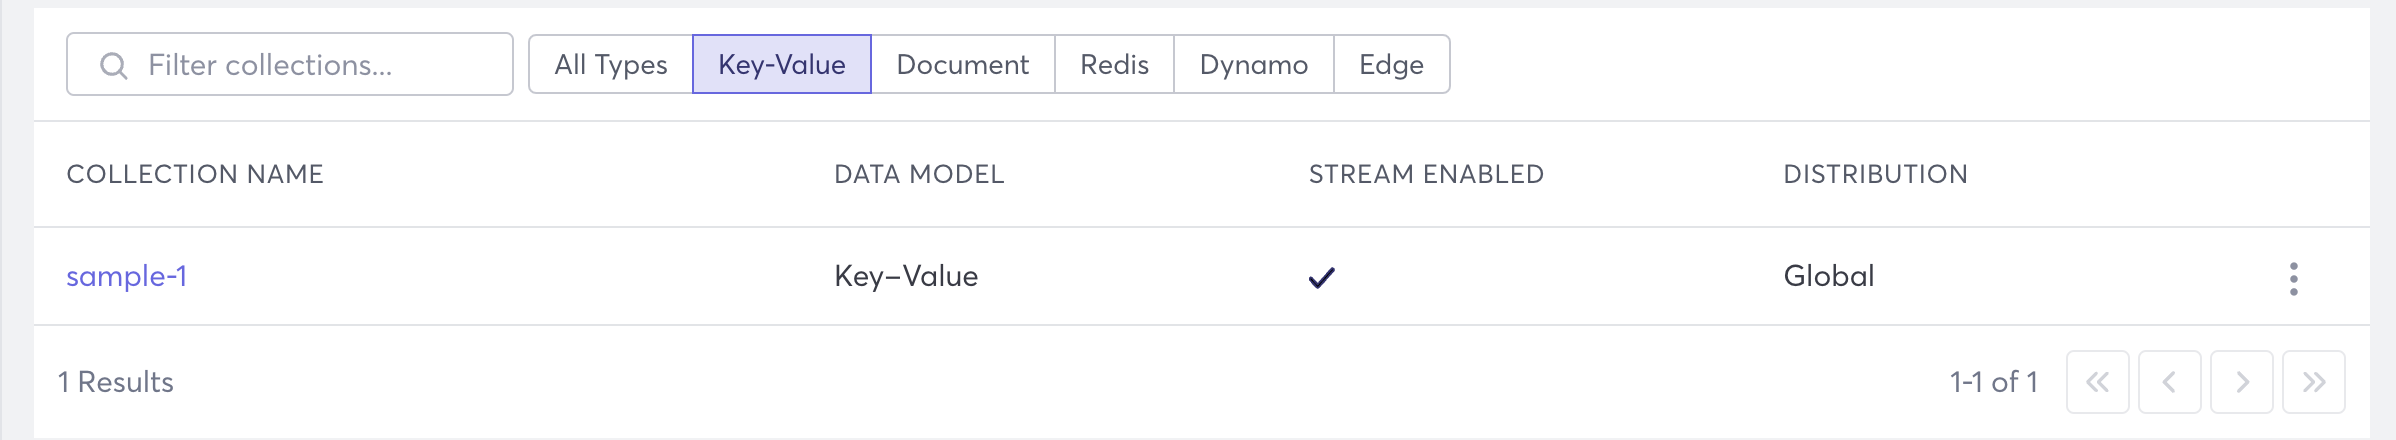Click the Data Model column header

coord(919,174)
